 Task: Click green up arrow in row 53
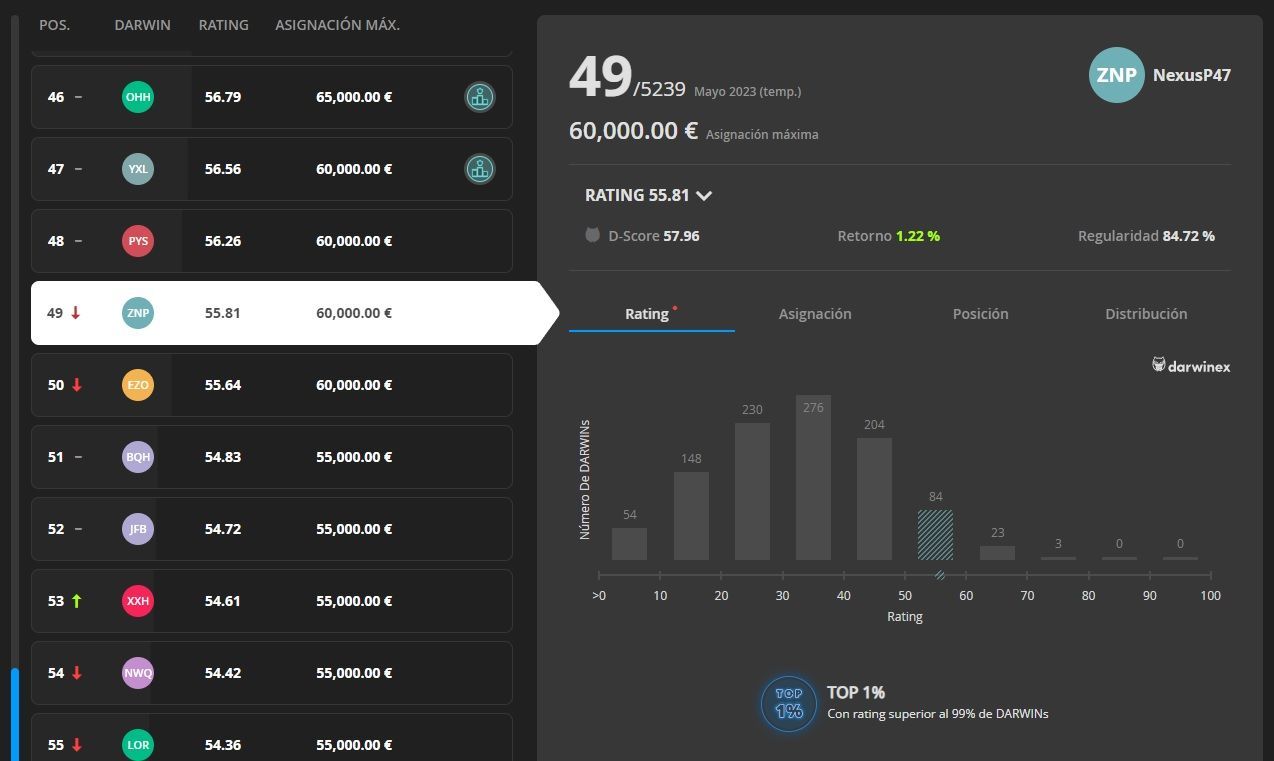77,601
